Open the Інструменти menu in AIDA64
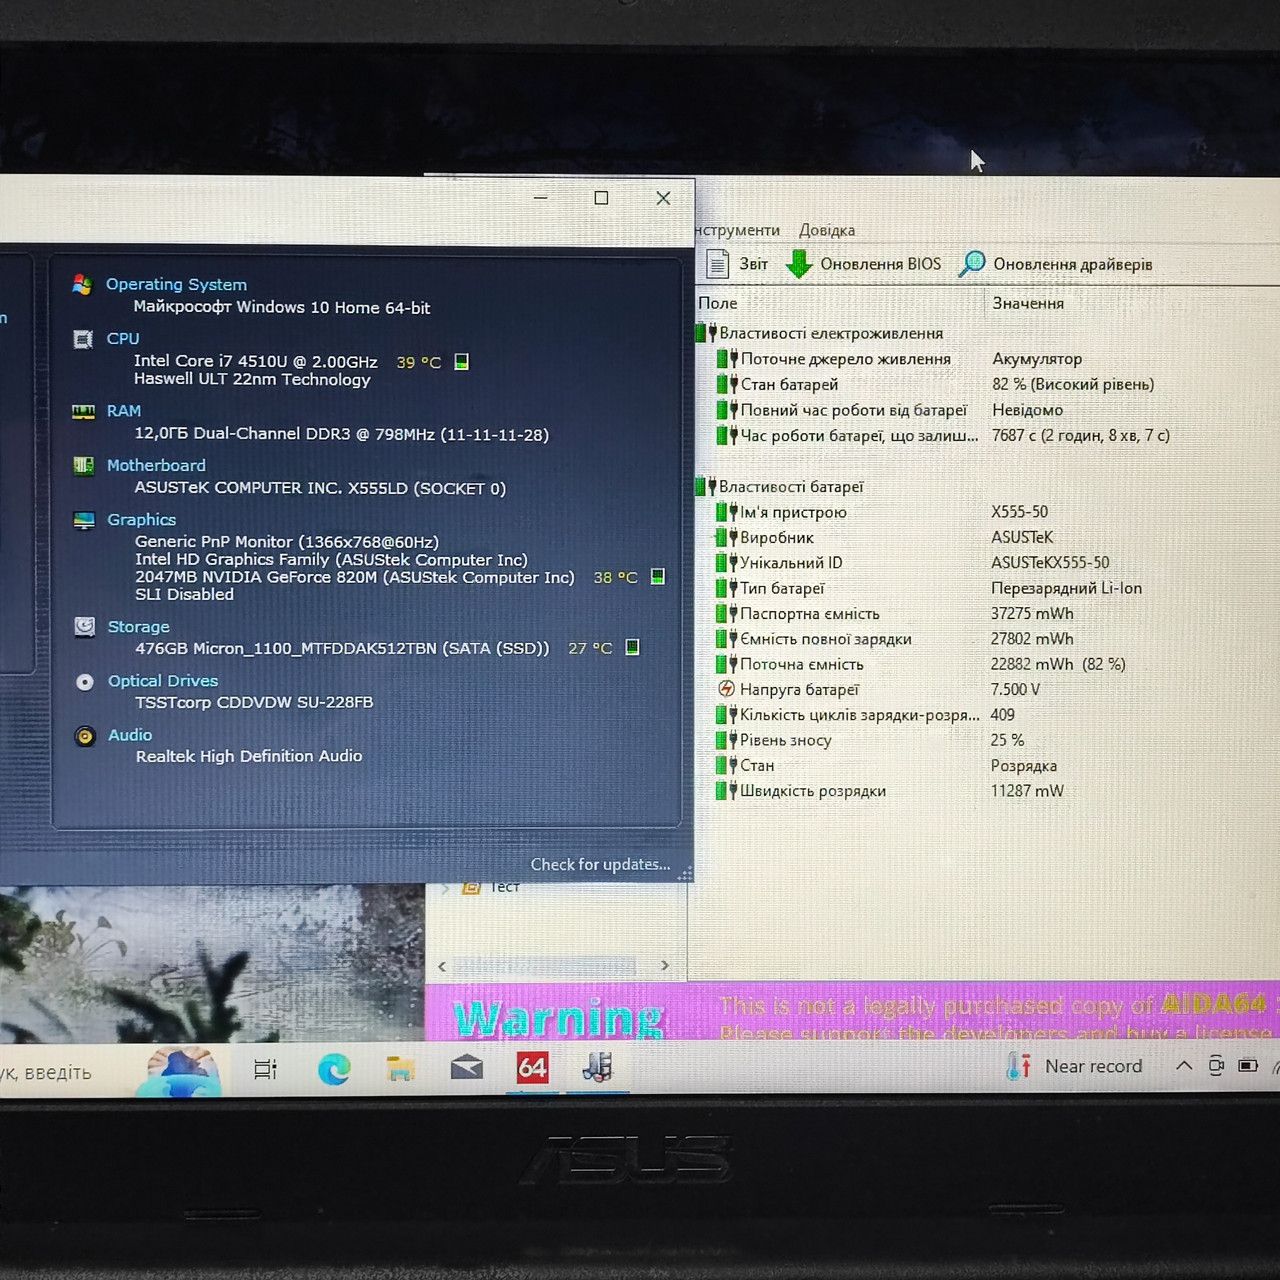 coord(738,230)
